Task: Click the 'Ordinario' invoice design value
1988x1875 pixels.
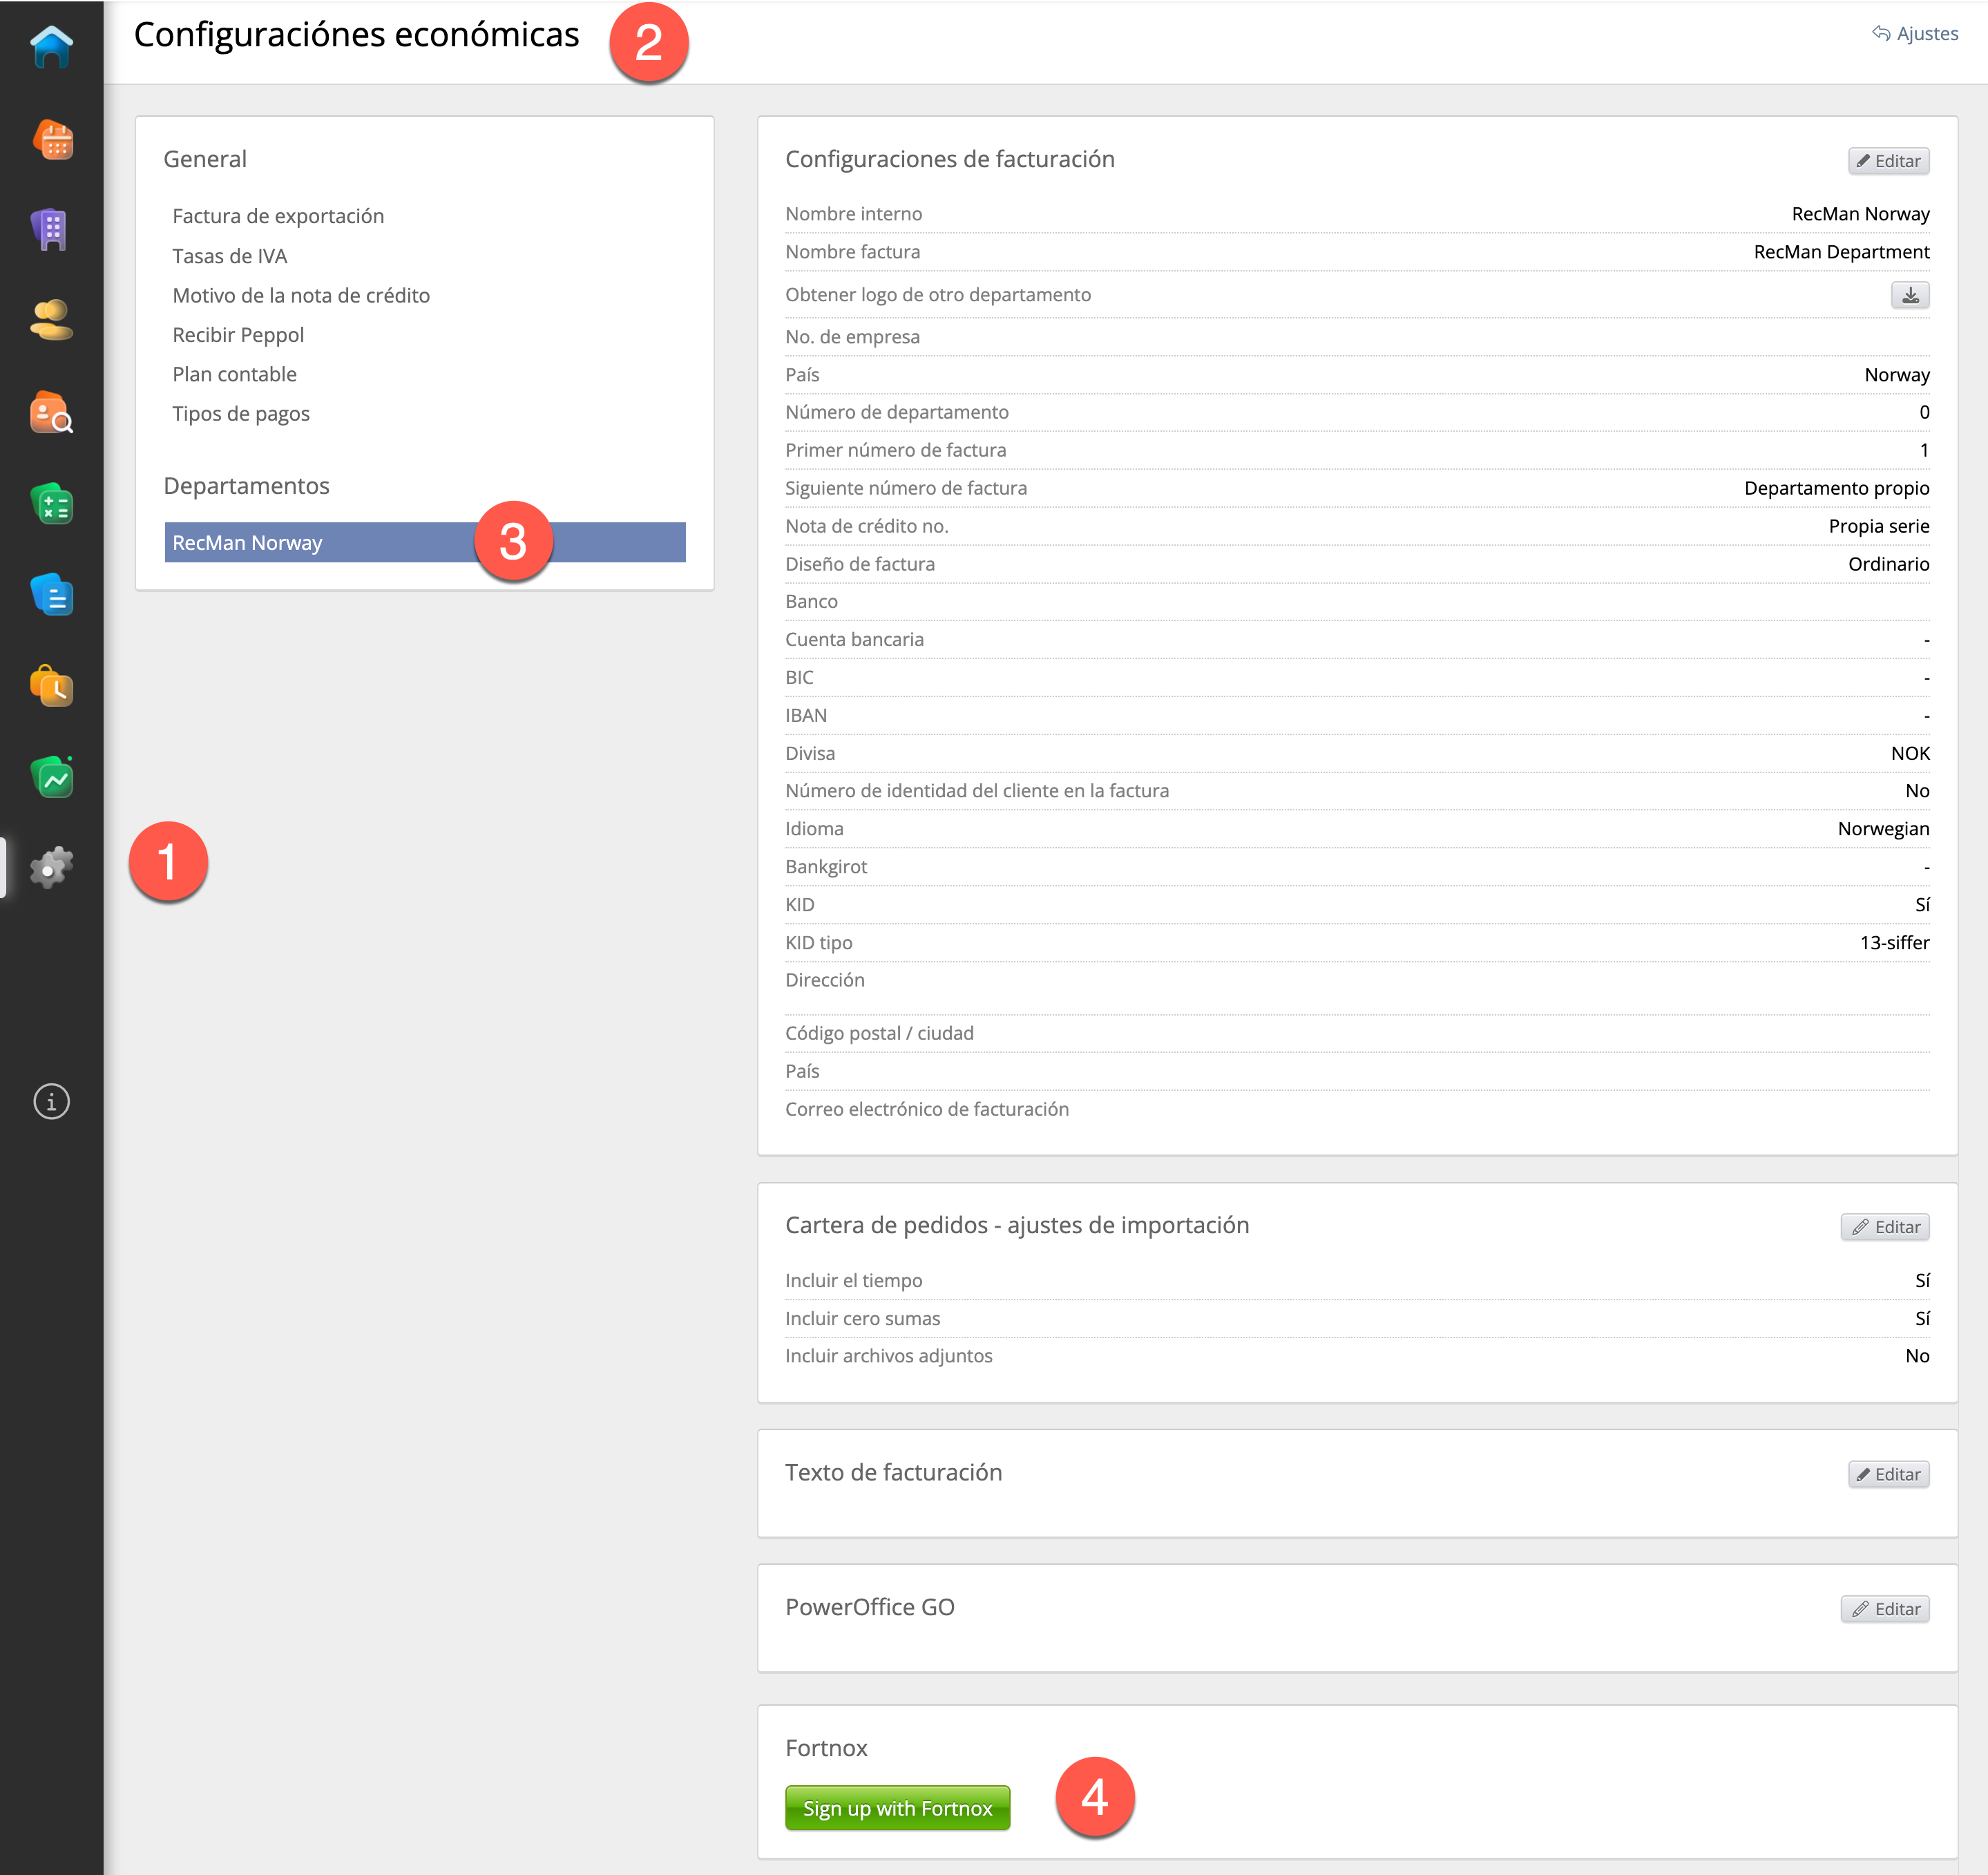Action: coord(1888,564)
